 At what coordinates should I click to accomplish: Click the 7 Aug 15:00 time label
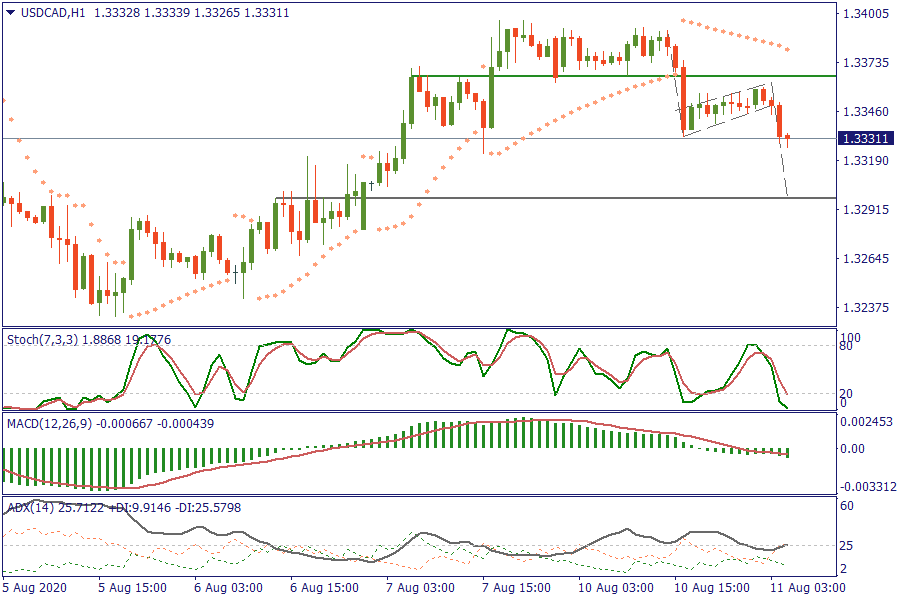(x=516, y=588)
